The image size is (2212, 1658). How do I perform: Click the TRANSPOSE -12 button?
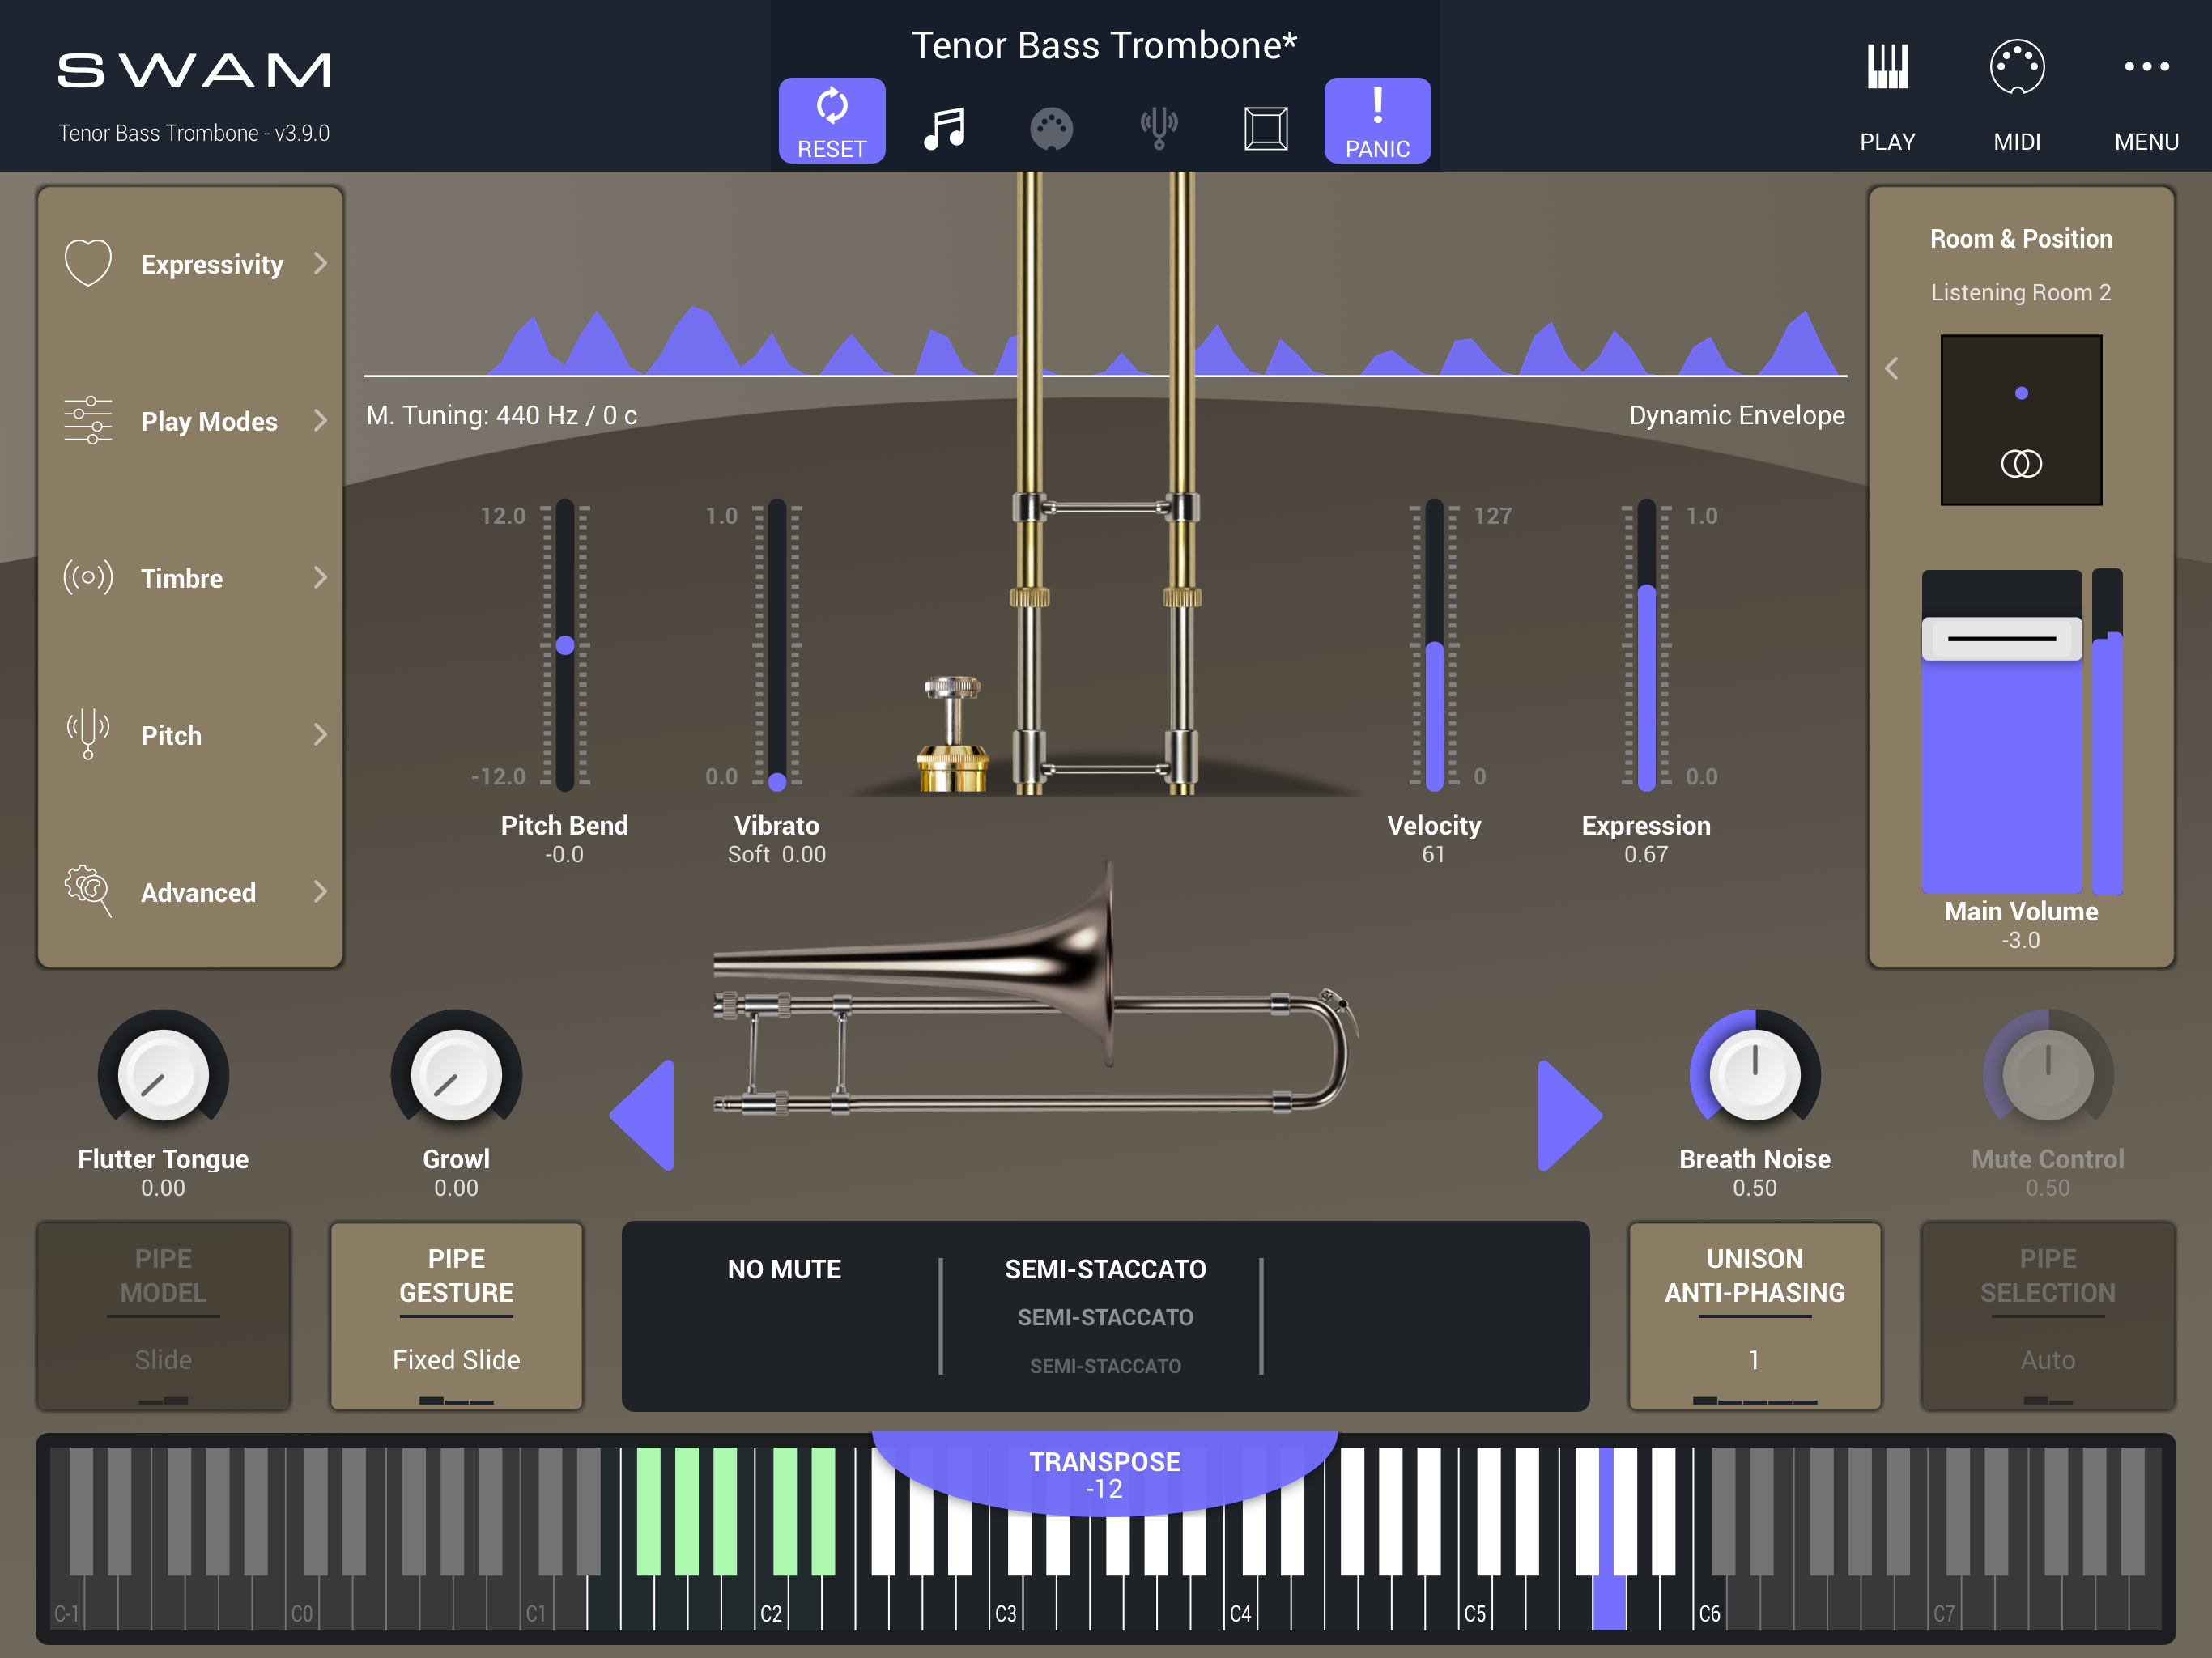(x=1105, y=1474)
